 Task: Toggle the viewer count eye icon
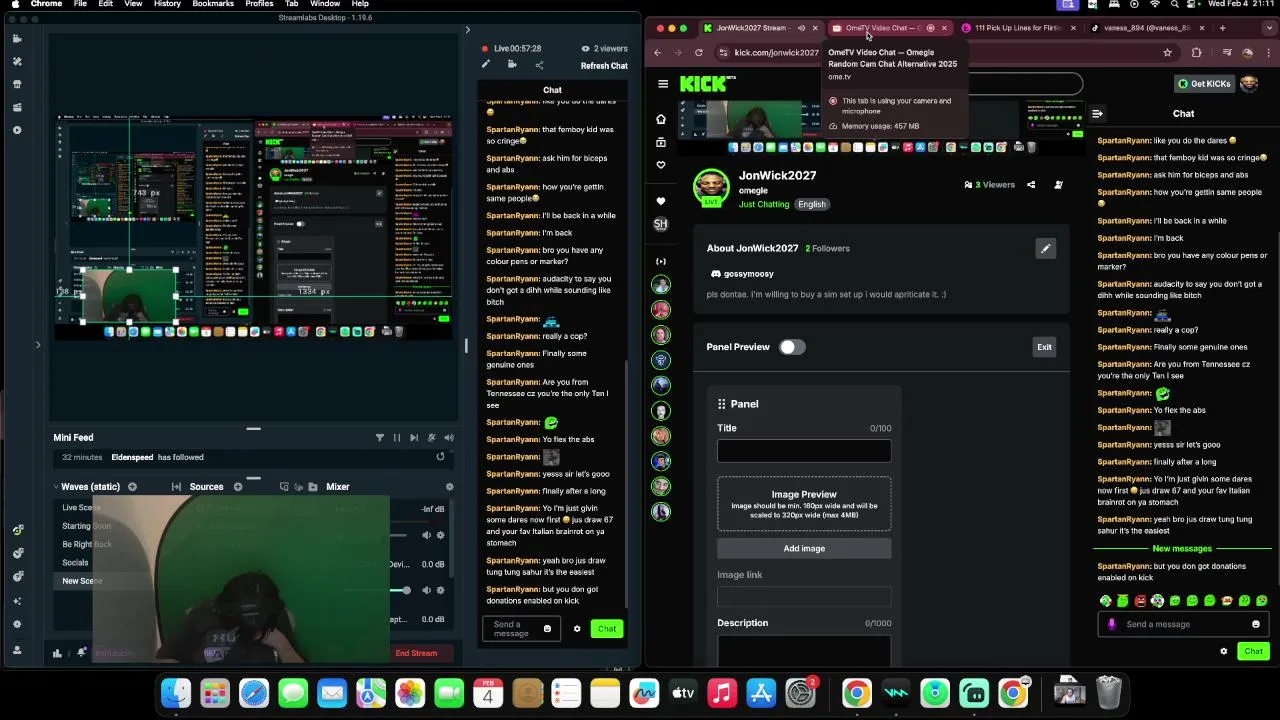tap(585, 49)
